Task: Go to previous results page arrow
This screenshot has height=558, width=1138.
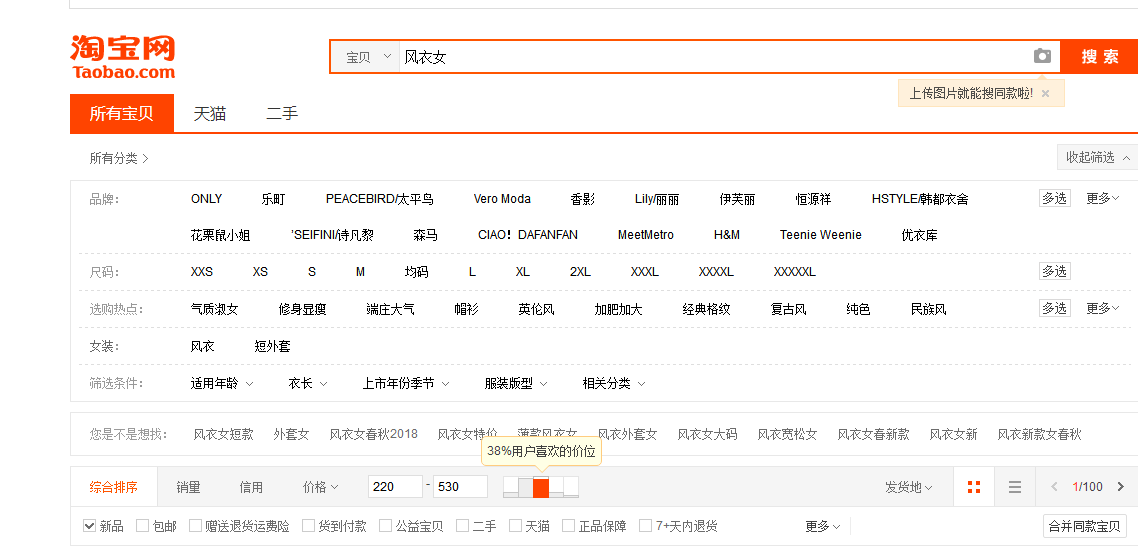Action: point(1054,487)
